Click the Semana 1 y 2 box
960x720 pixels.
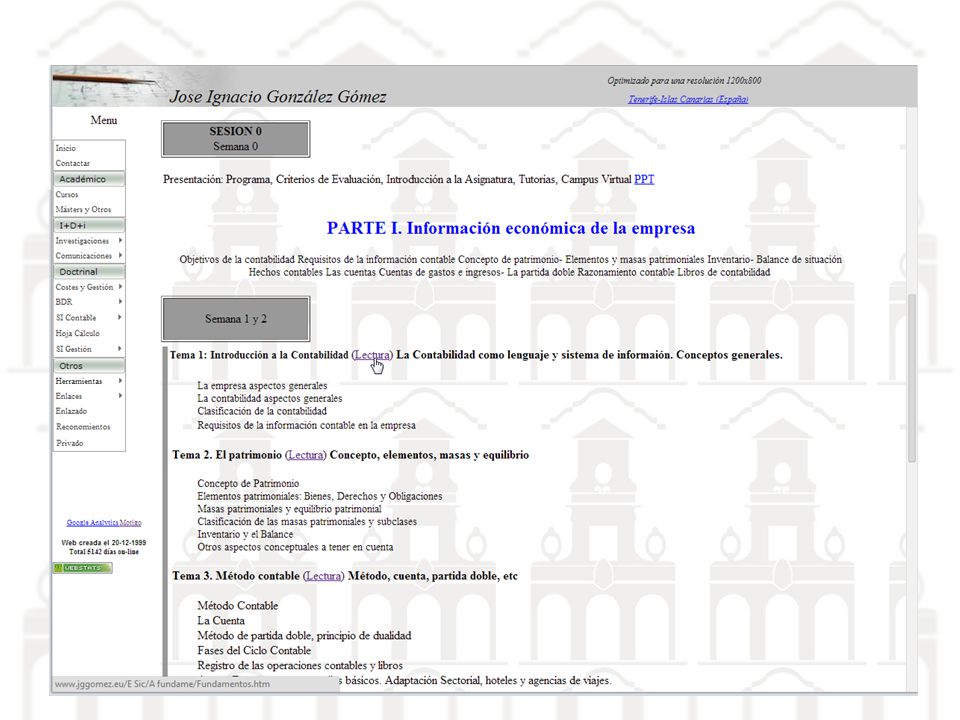pyautogui.click(x=236, y=319)
